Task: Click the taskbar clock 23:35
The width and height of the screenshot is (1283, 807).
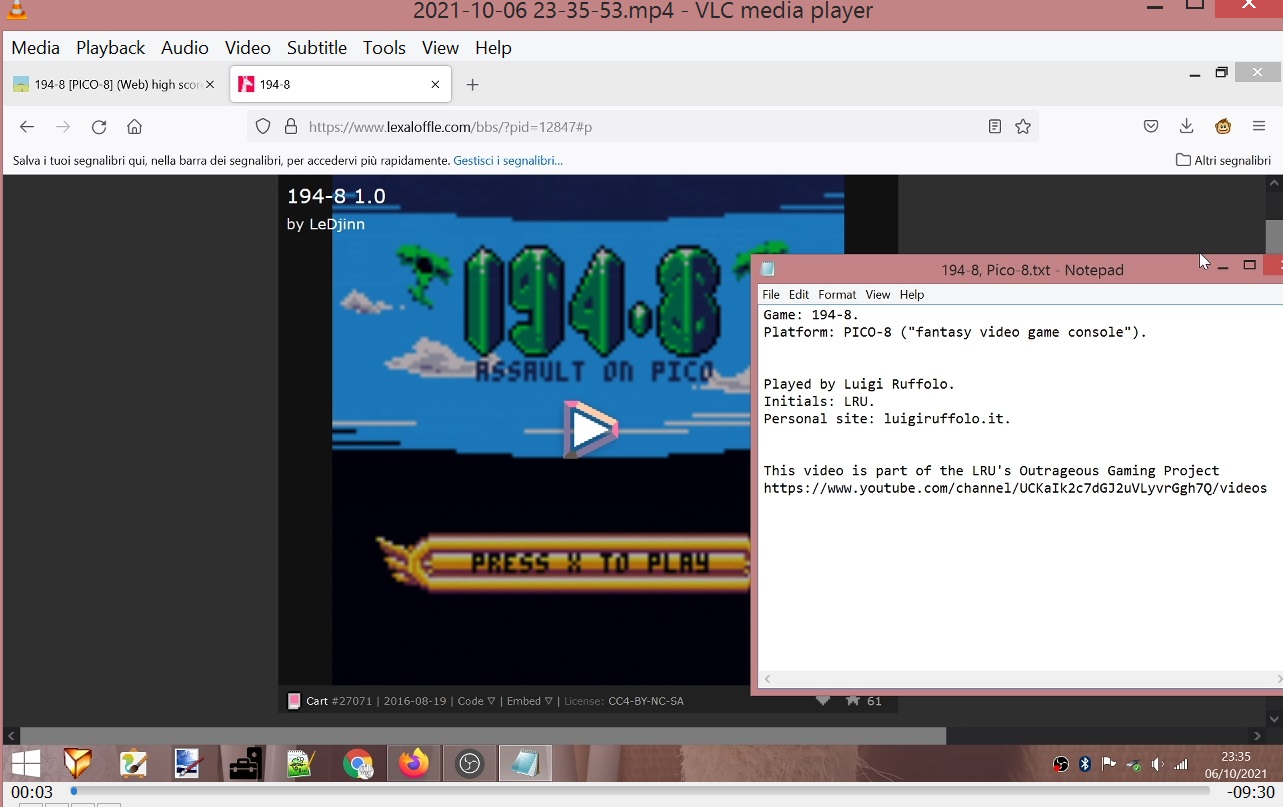Action: pyautogui.click(x=1236, y=757)
